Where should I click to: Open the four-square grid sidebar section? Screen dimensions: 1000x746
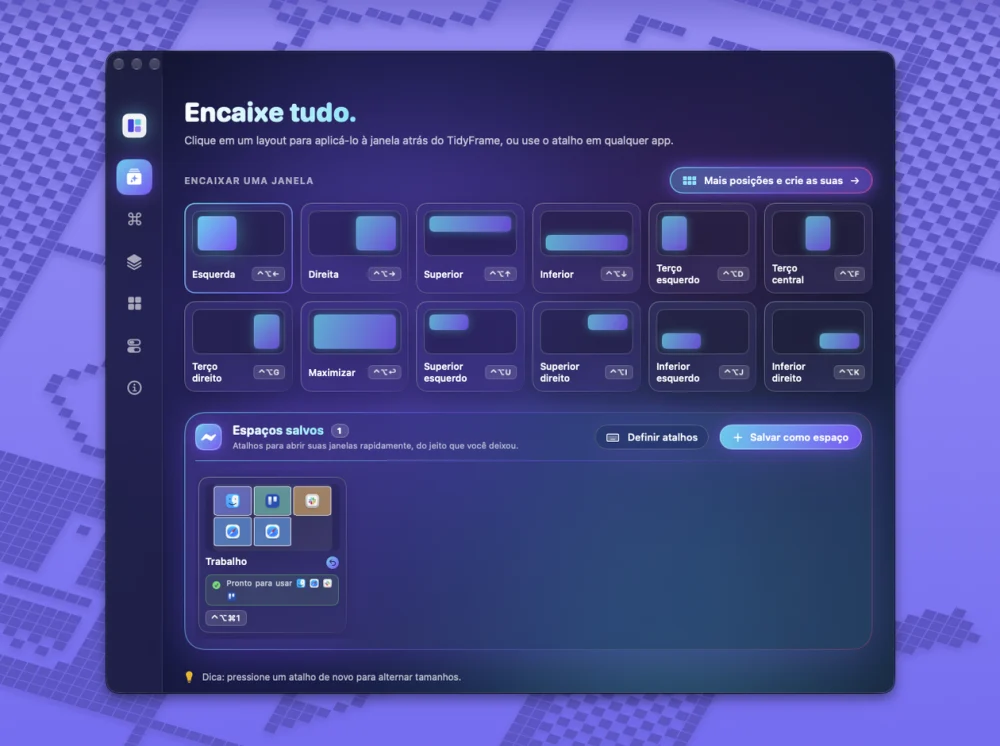[x=134, y=304]
